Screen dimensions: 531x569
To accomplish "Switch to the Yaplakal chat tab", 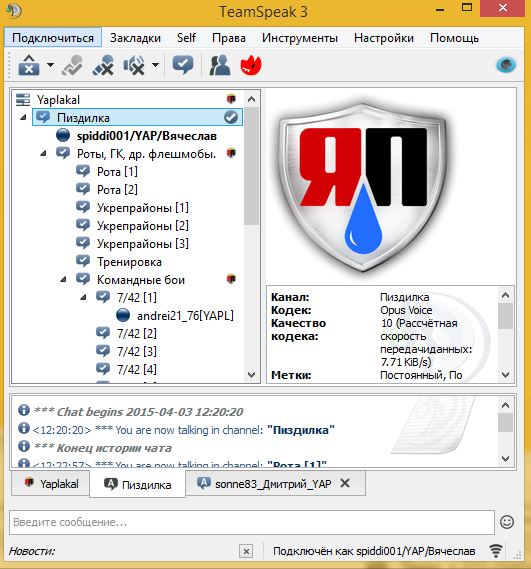I will [x=50, y=484].
